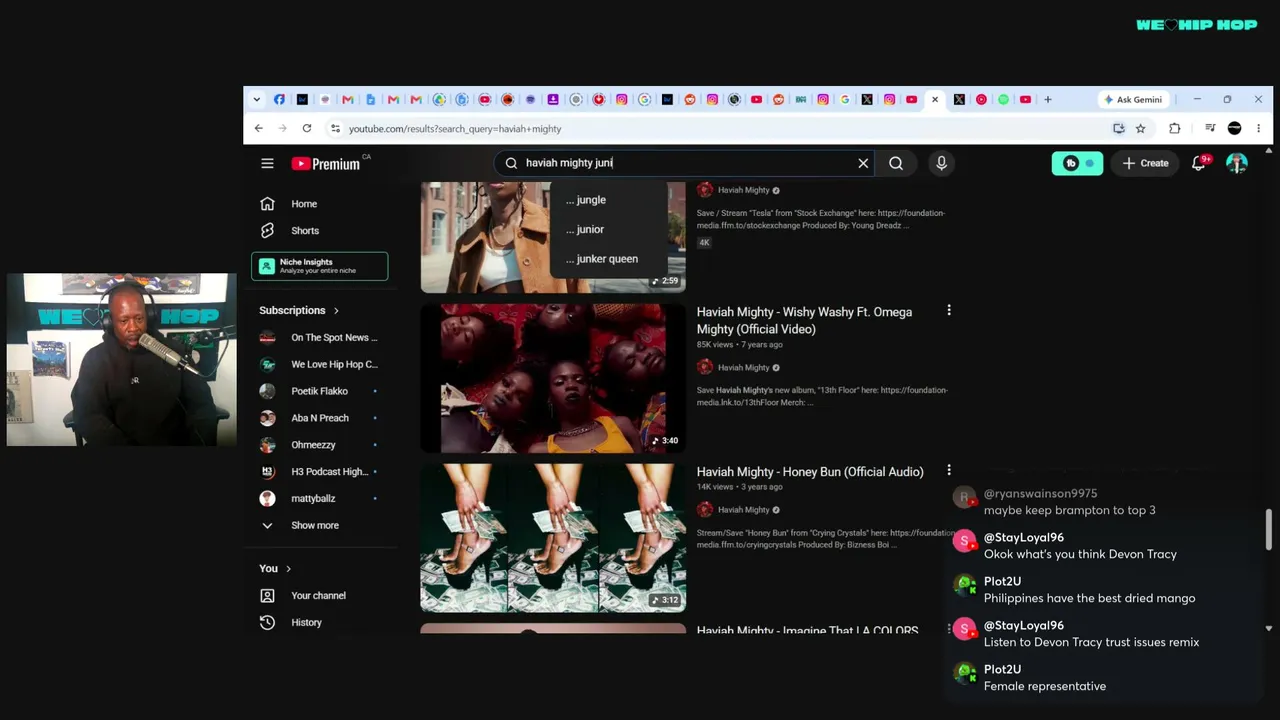The image size is (1280, 720).
Task: Open Aba N Preach subscription
Action: (x=320, y=418)
